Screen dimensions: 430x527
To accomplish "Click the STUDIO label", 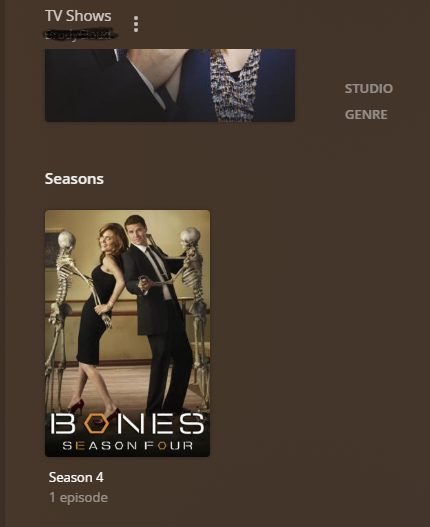I will (368, 89).
